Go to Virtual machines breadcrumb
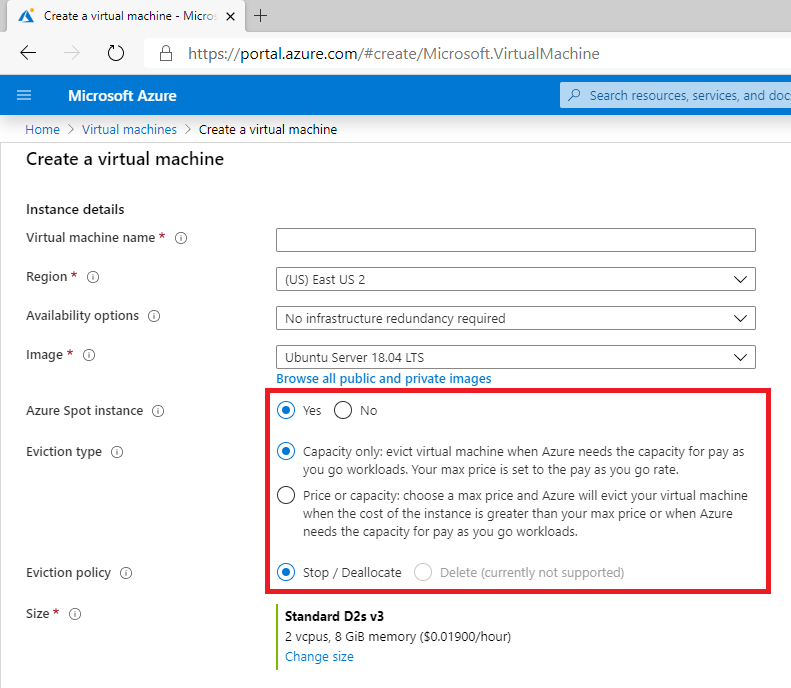 click(129, 130)
